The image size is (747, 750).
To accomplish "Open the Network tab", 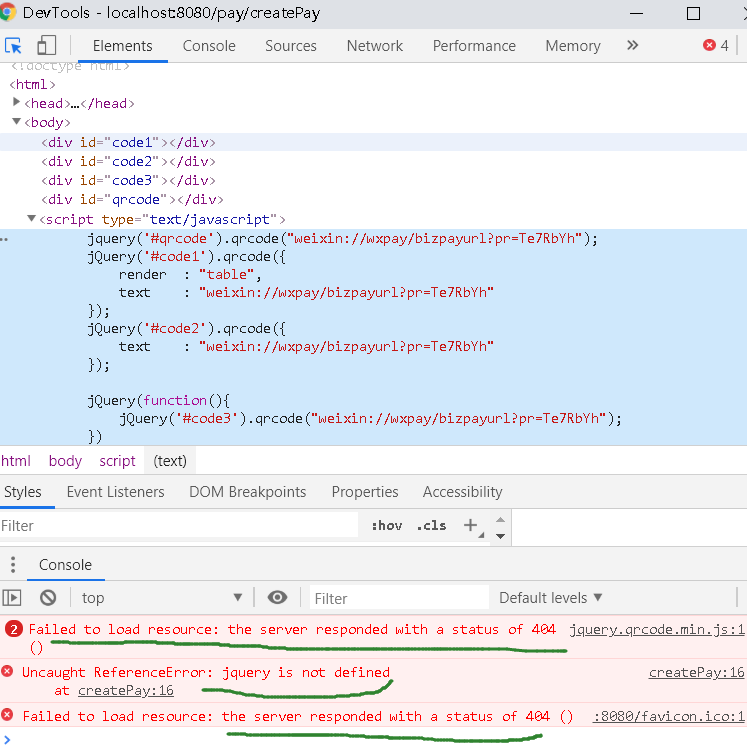I will (374, 46).
